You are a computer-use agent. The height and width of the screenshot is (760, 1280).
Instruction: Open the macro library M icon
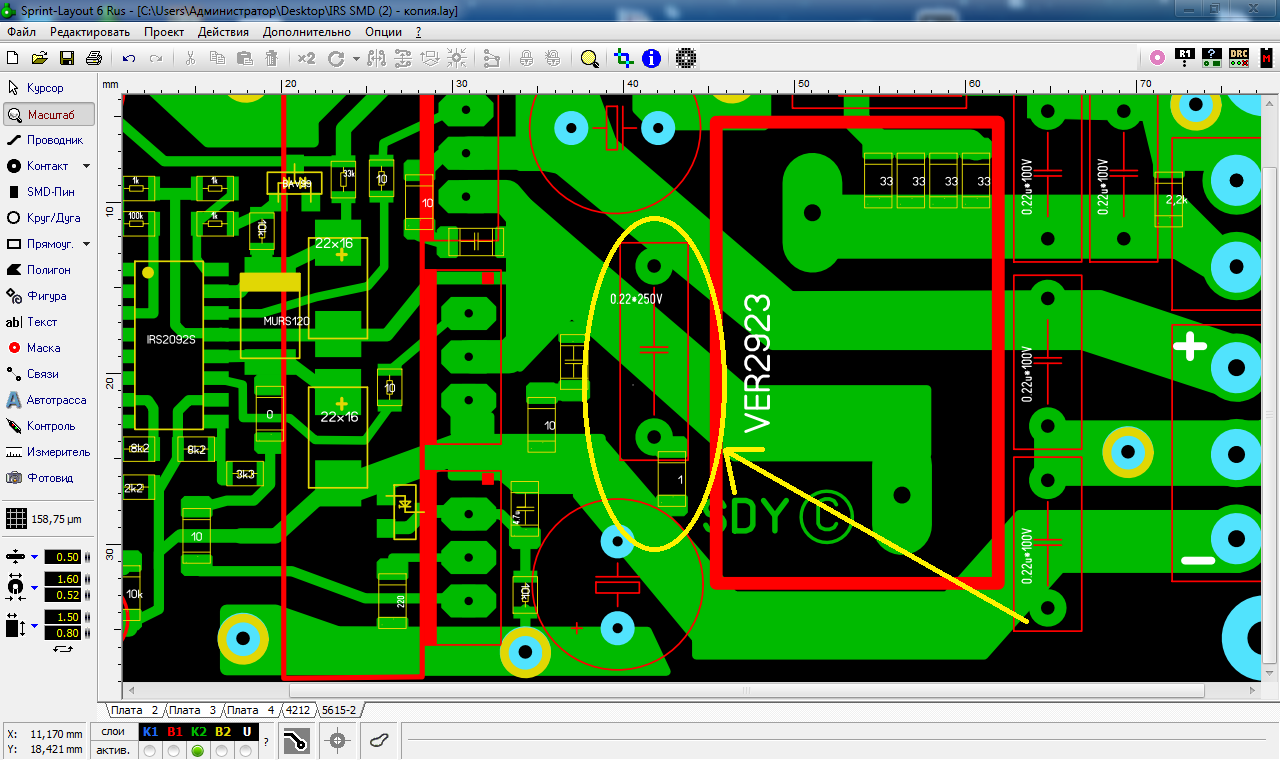point(1265,58)
